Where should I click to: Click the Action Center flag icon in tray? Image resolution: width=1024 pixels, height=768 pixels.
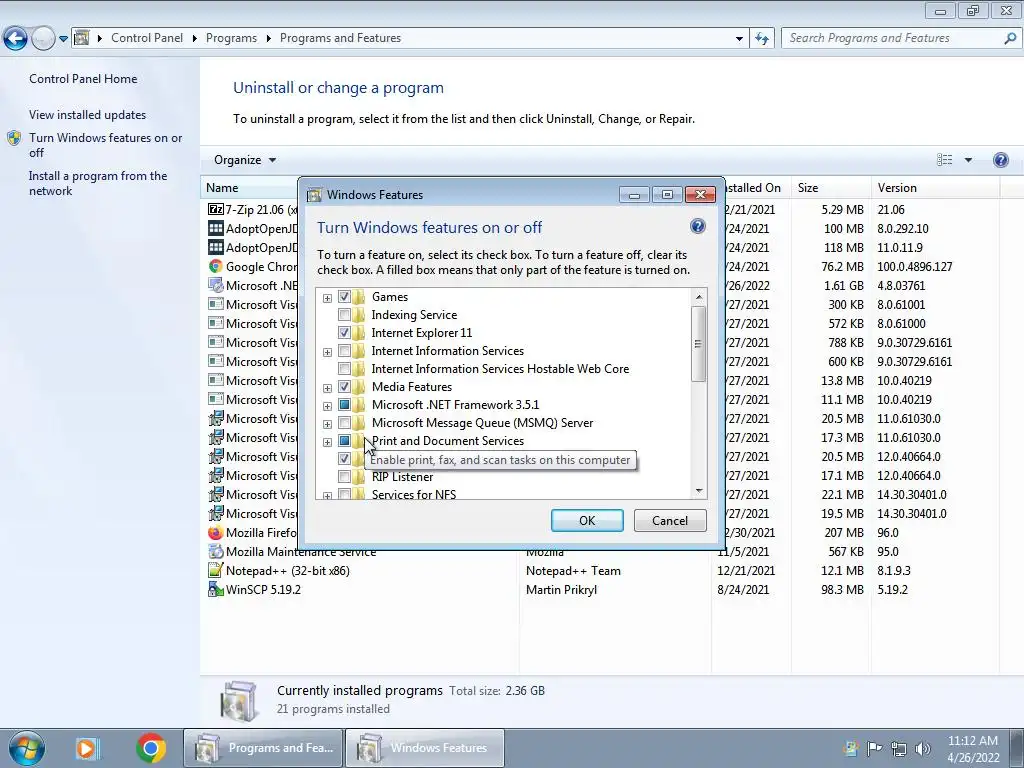pyautogui.click(x=874, y=749)
